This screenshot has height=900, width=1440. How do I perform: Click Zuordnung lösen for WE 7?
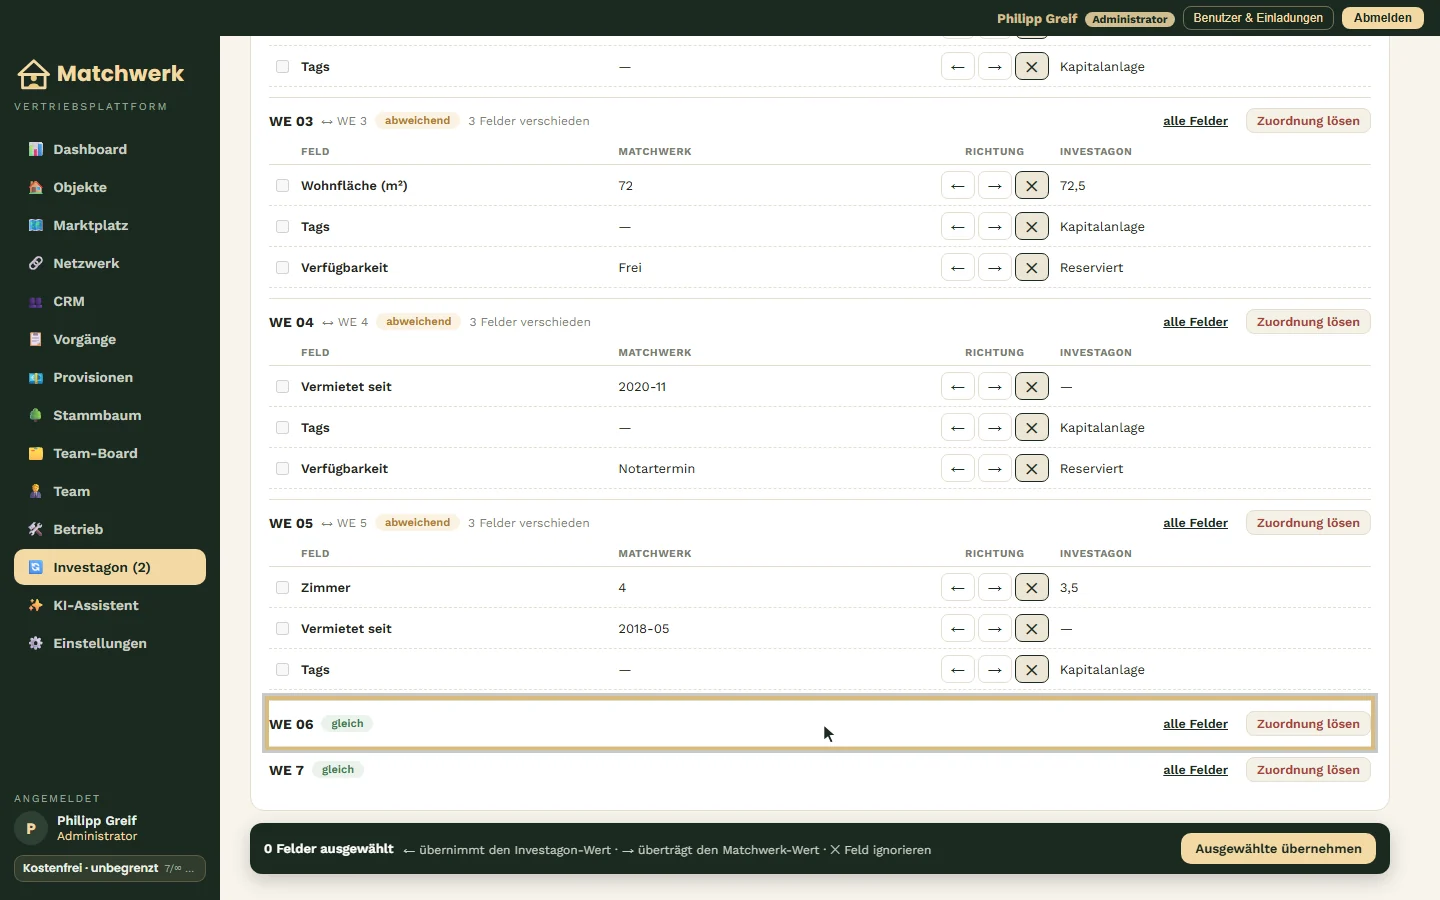click(1308, 770)
